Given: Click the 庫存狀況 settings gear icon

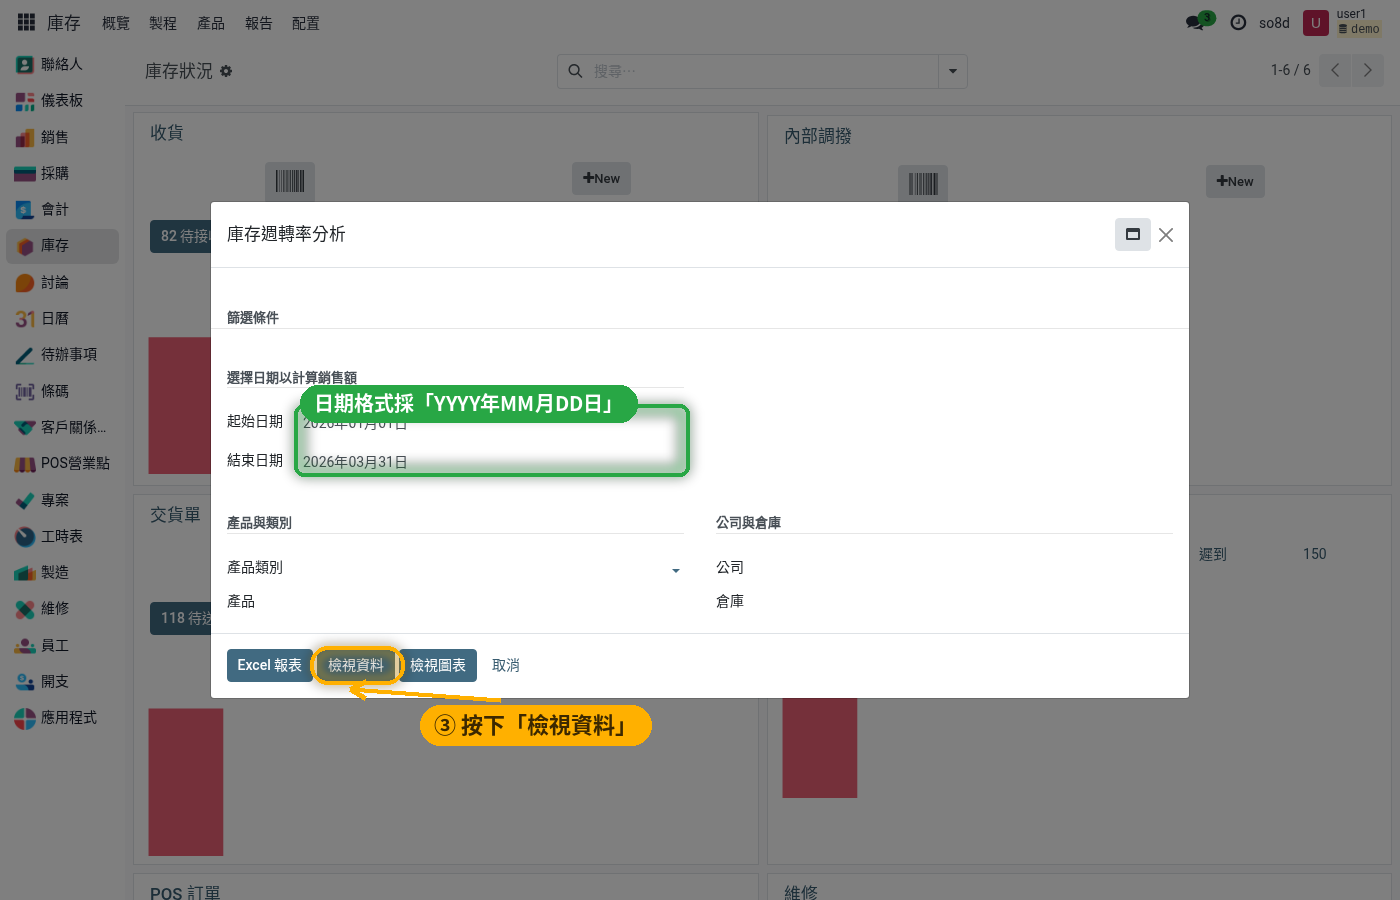Looking at the screenshot, I should [226, 71].
